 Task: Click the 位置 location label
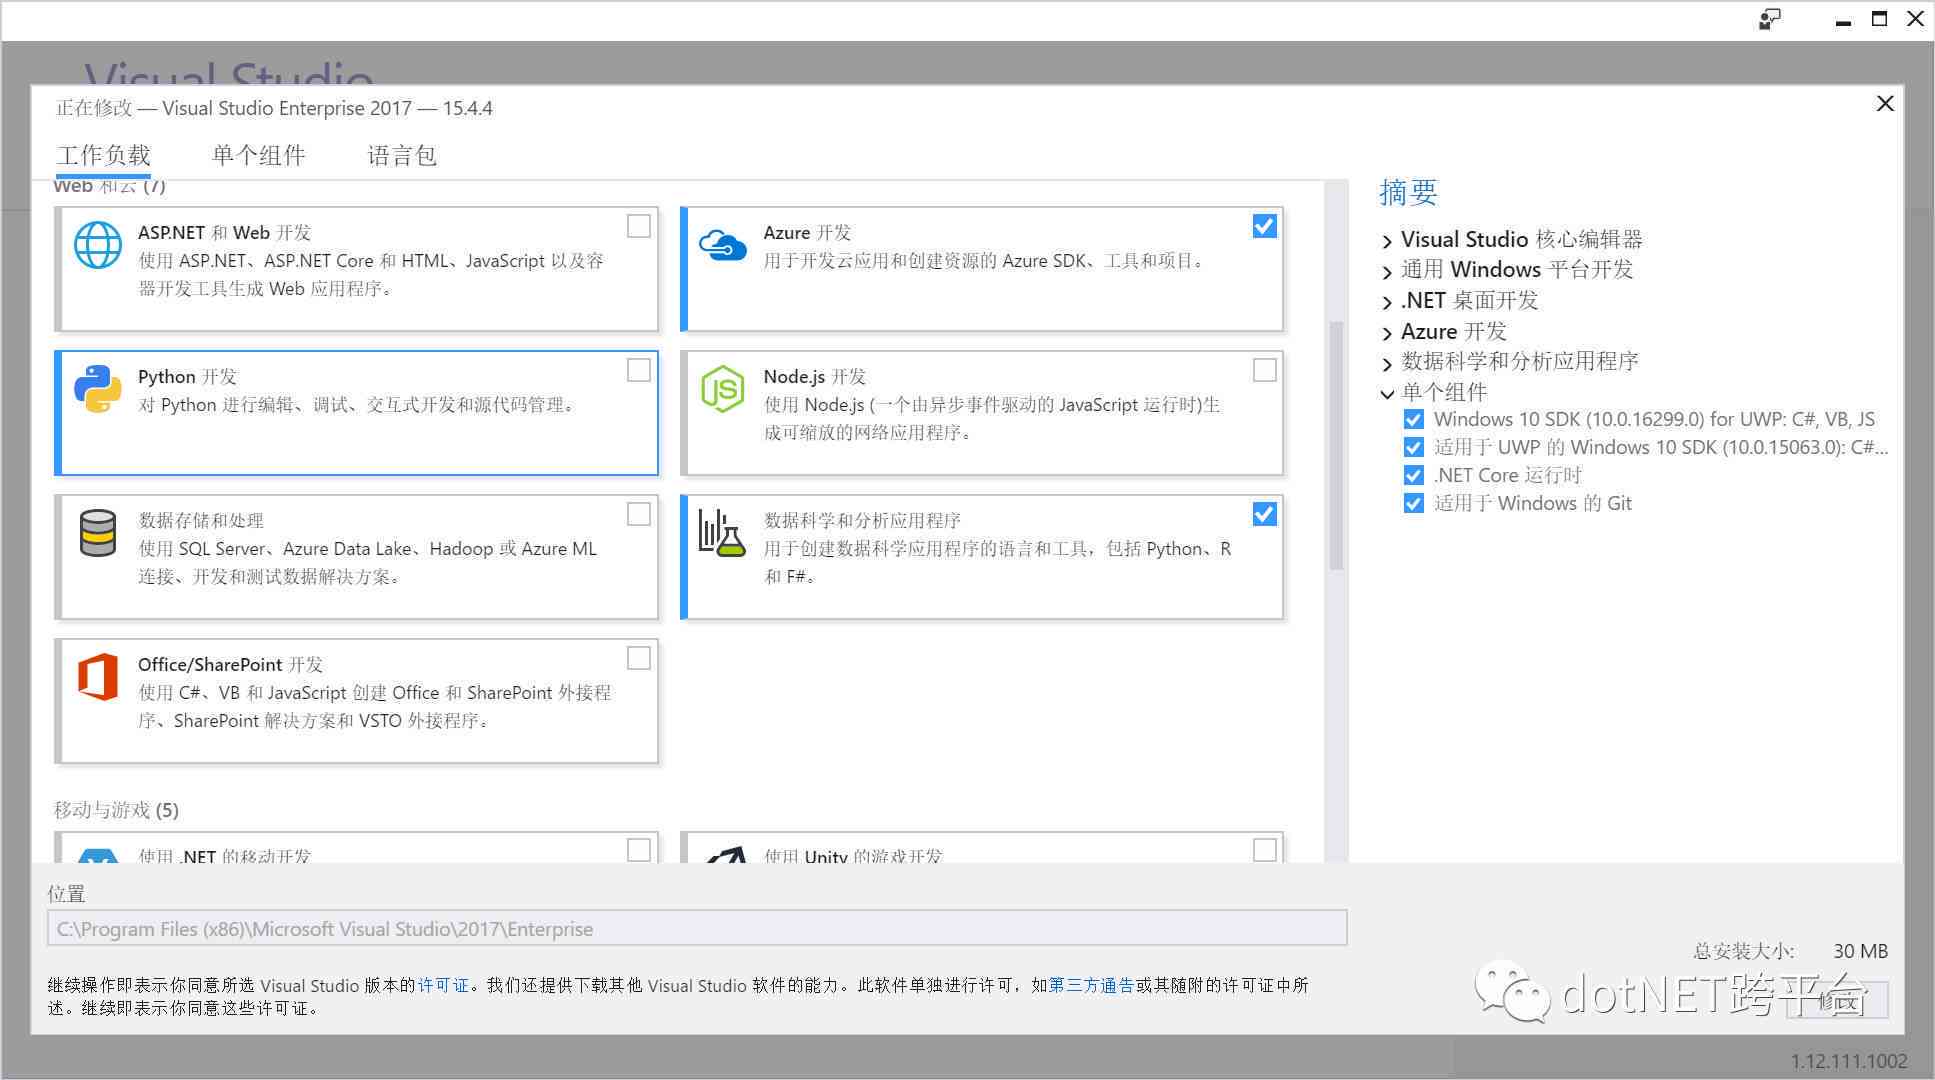67,894
